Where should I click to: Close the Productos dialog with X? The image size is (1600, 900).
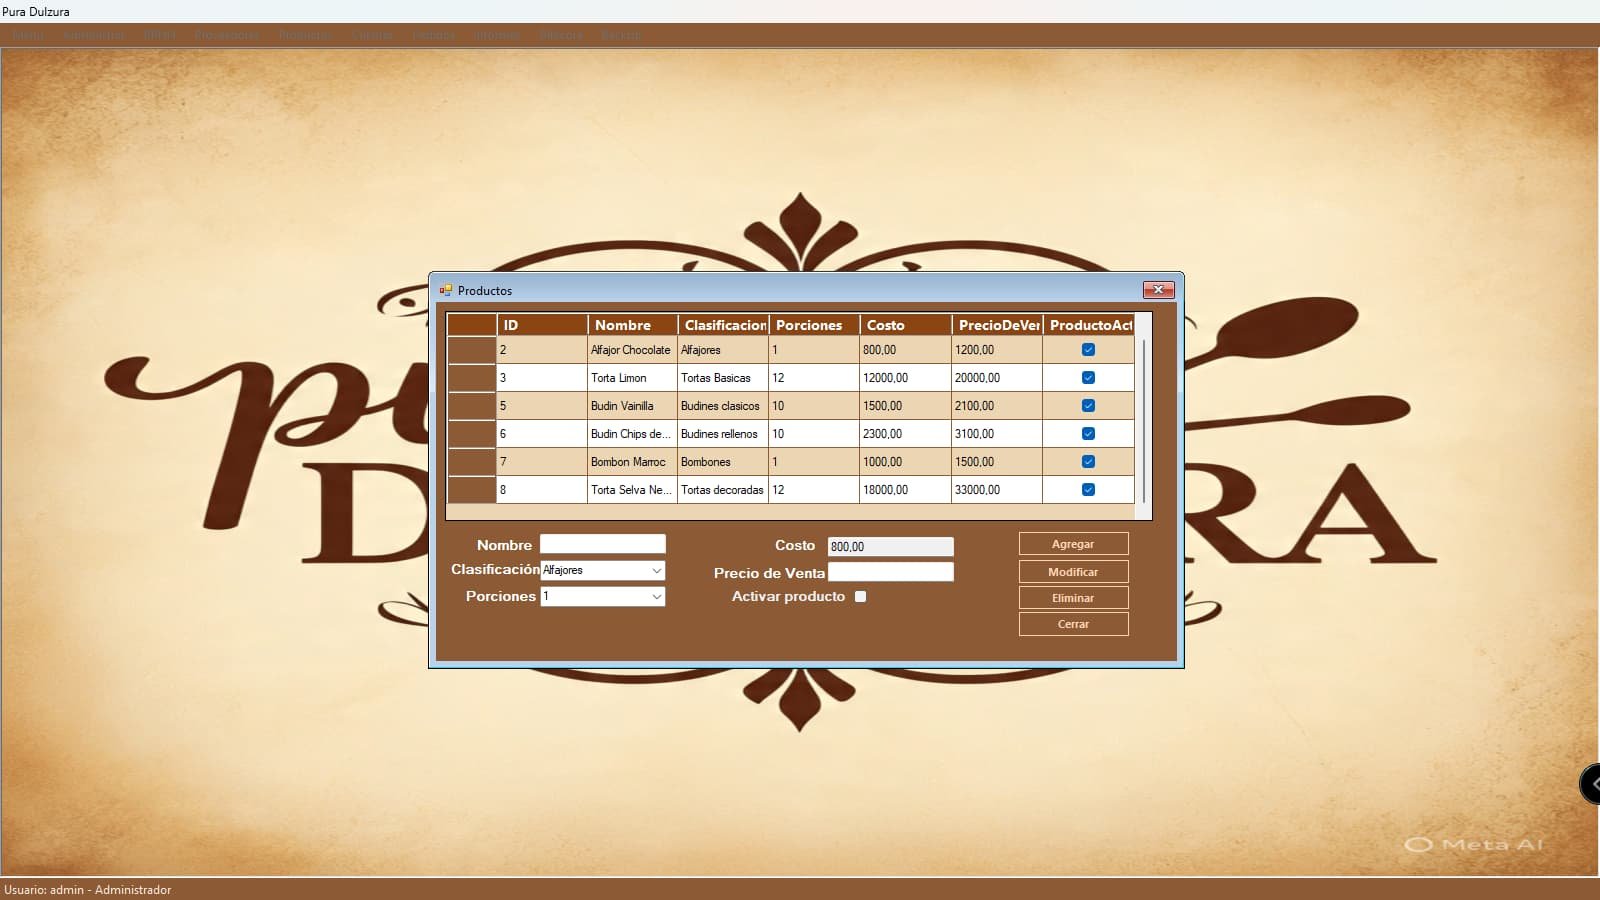click(1158, 290)
